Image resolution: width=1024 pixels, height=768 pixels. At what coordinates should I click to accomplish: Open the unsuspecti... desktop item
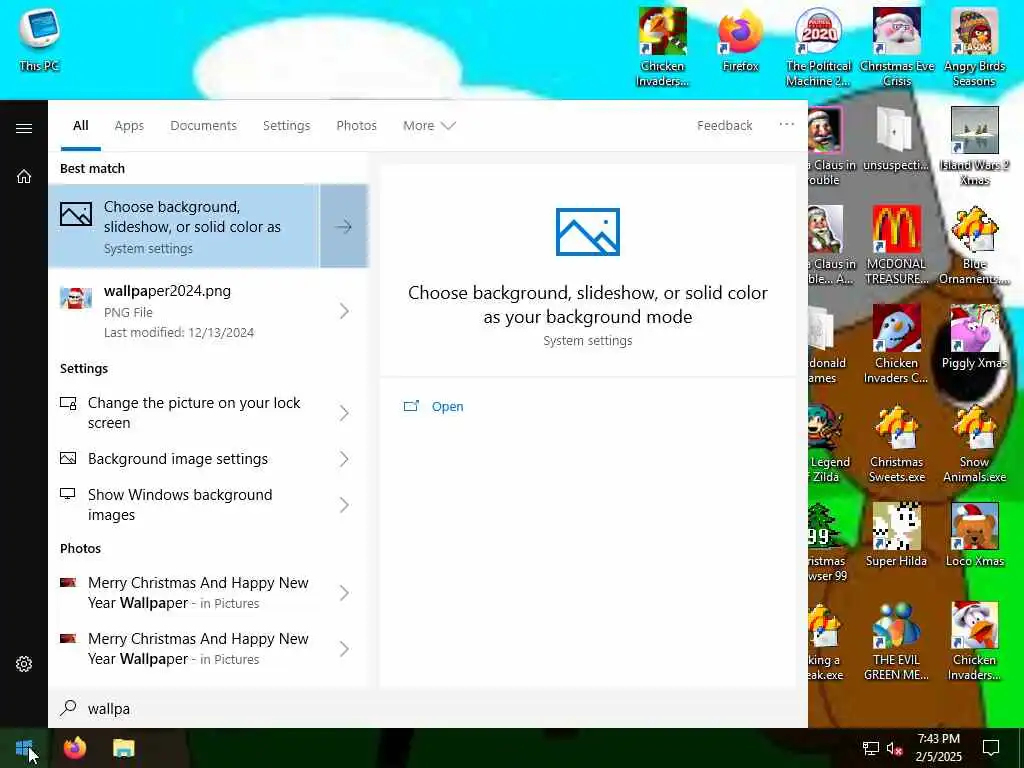[x=895, y=139]
